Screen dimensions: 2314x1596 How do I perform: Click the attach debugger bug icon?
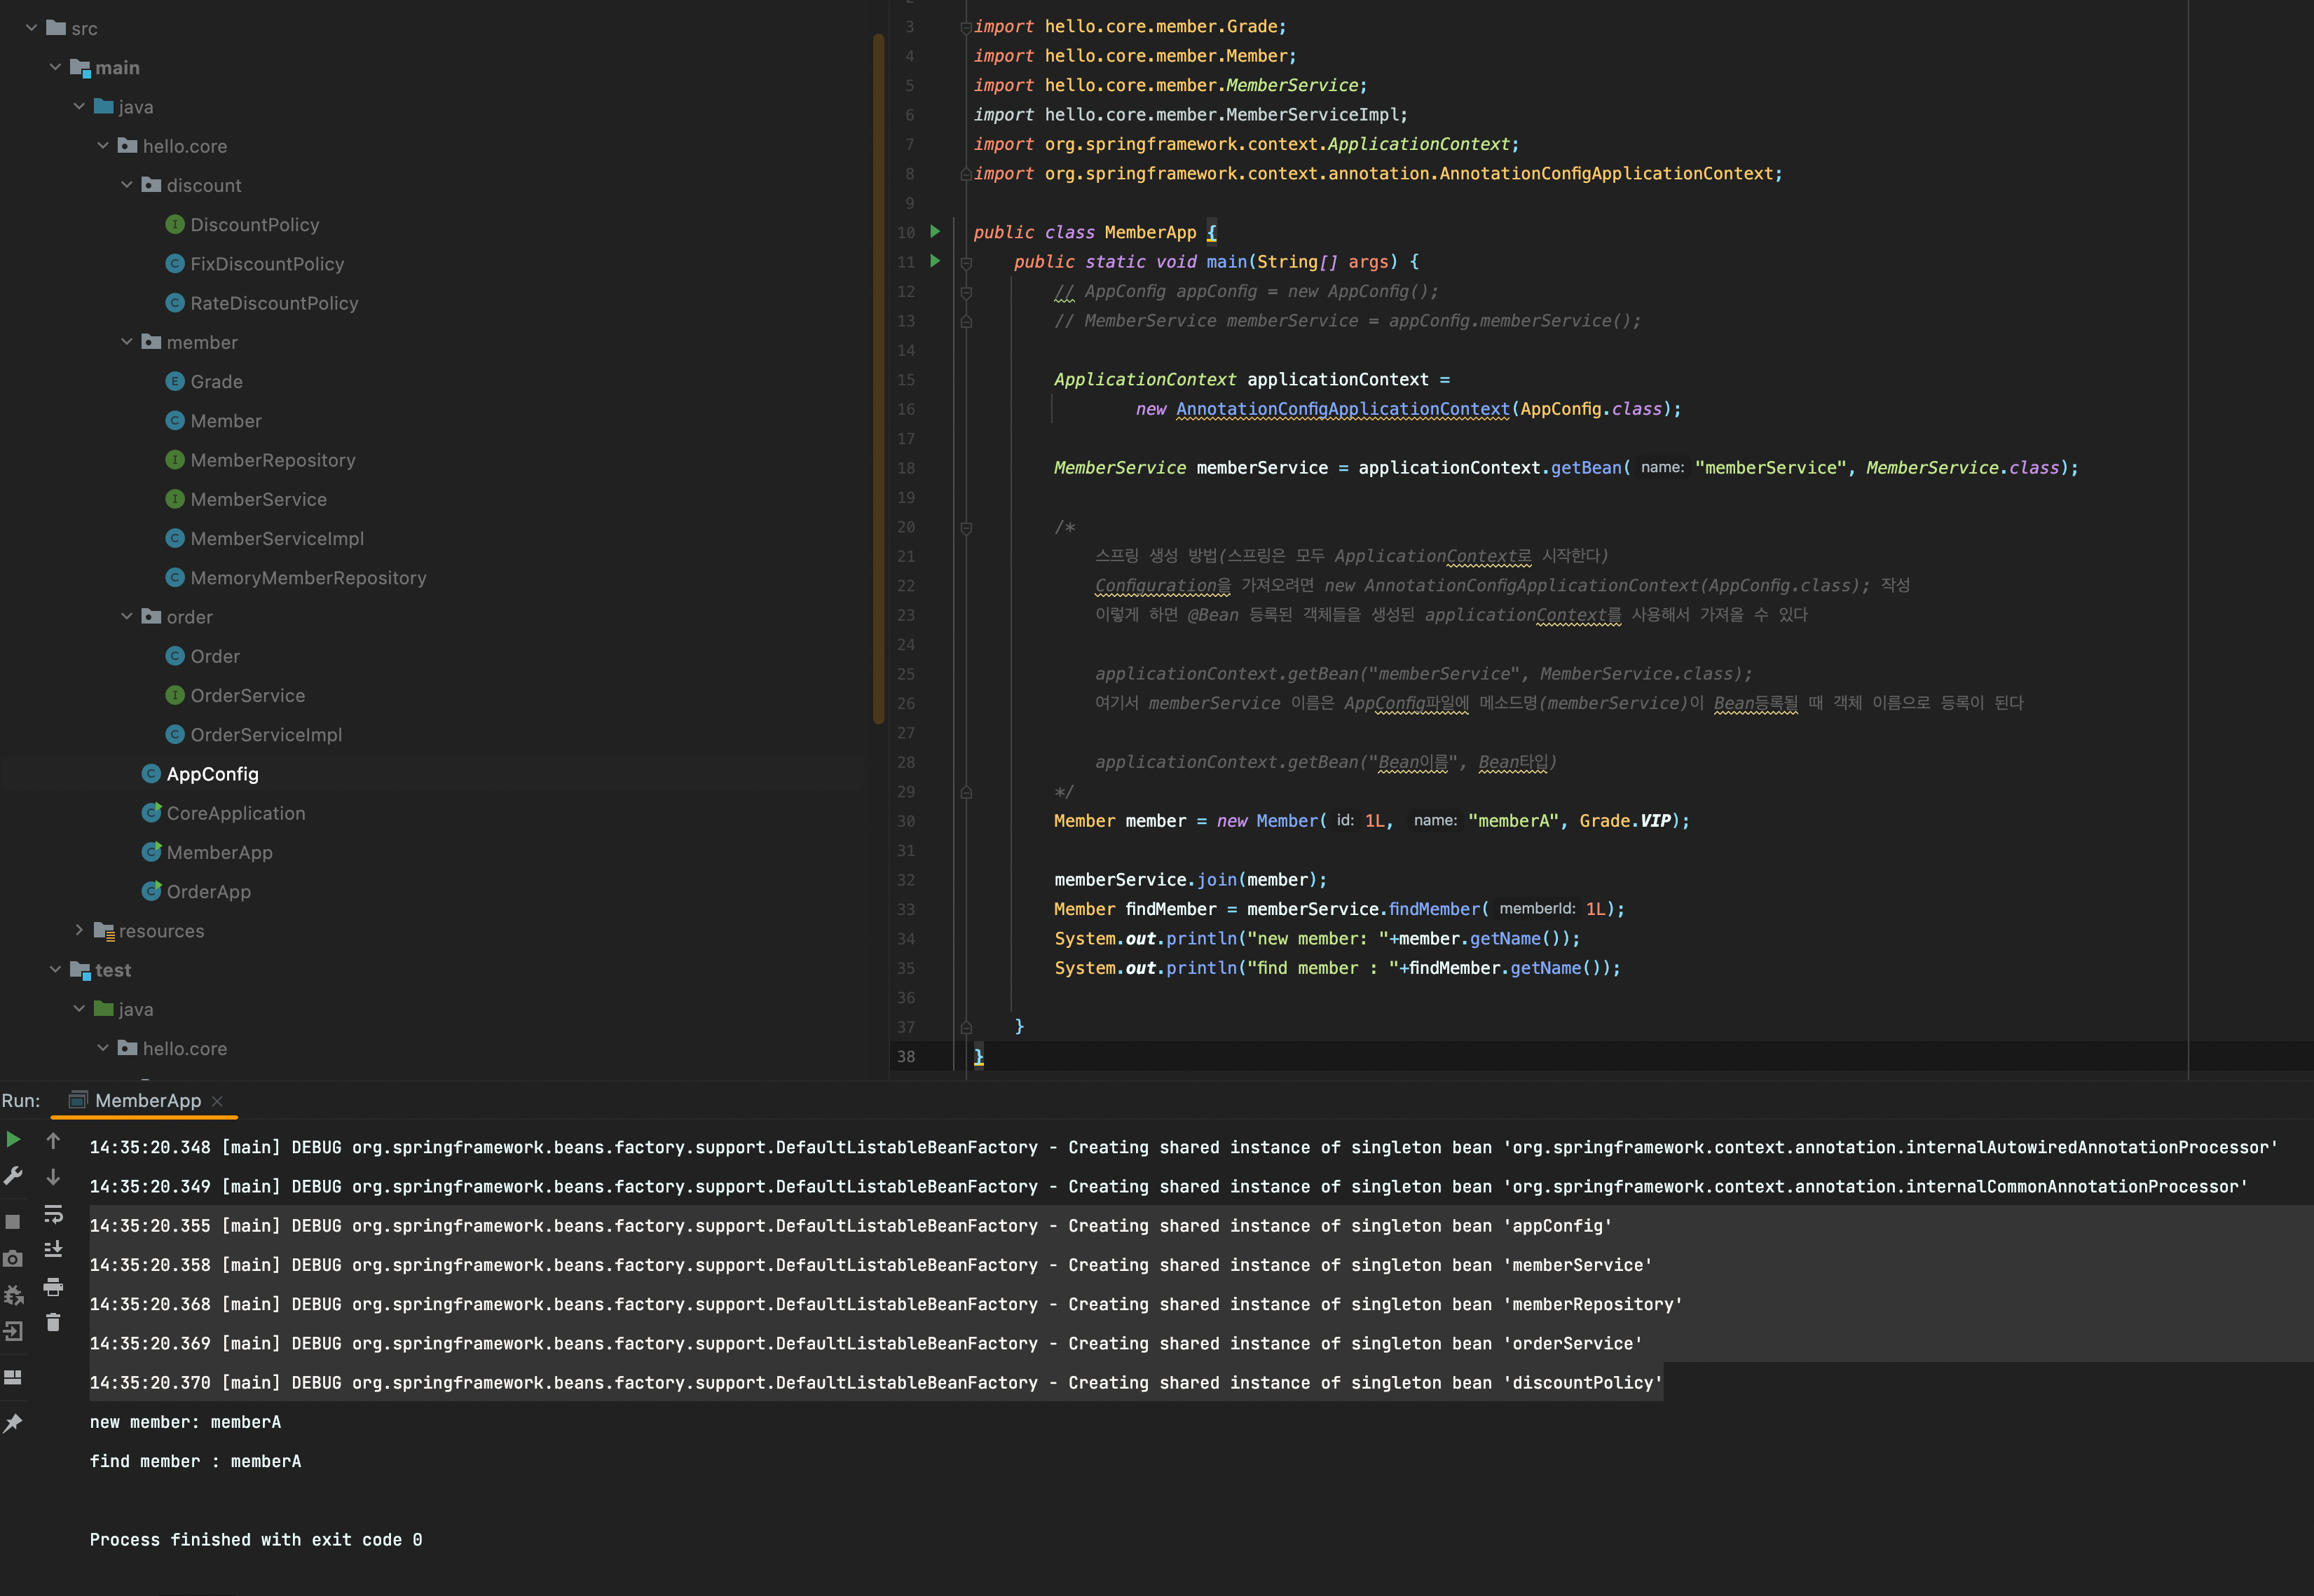[13, 1295]
